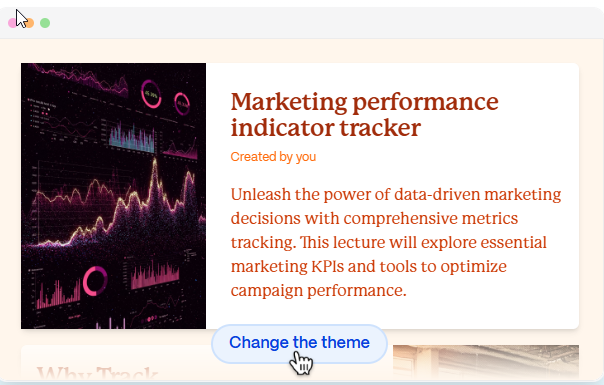Viewport: 604px width, 385px height.
Task: Select the dark analytics dashboard cover image
Action: click(x=114, y=196)
